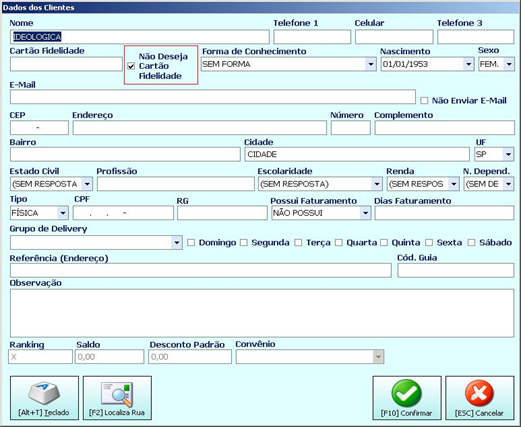The width and height of the screenshot is (521, 427).
Task: Click the keyboard icon for Teclado
Action: (44, 393)
